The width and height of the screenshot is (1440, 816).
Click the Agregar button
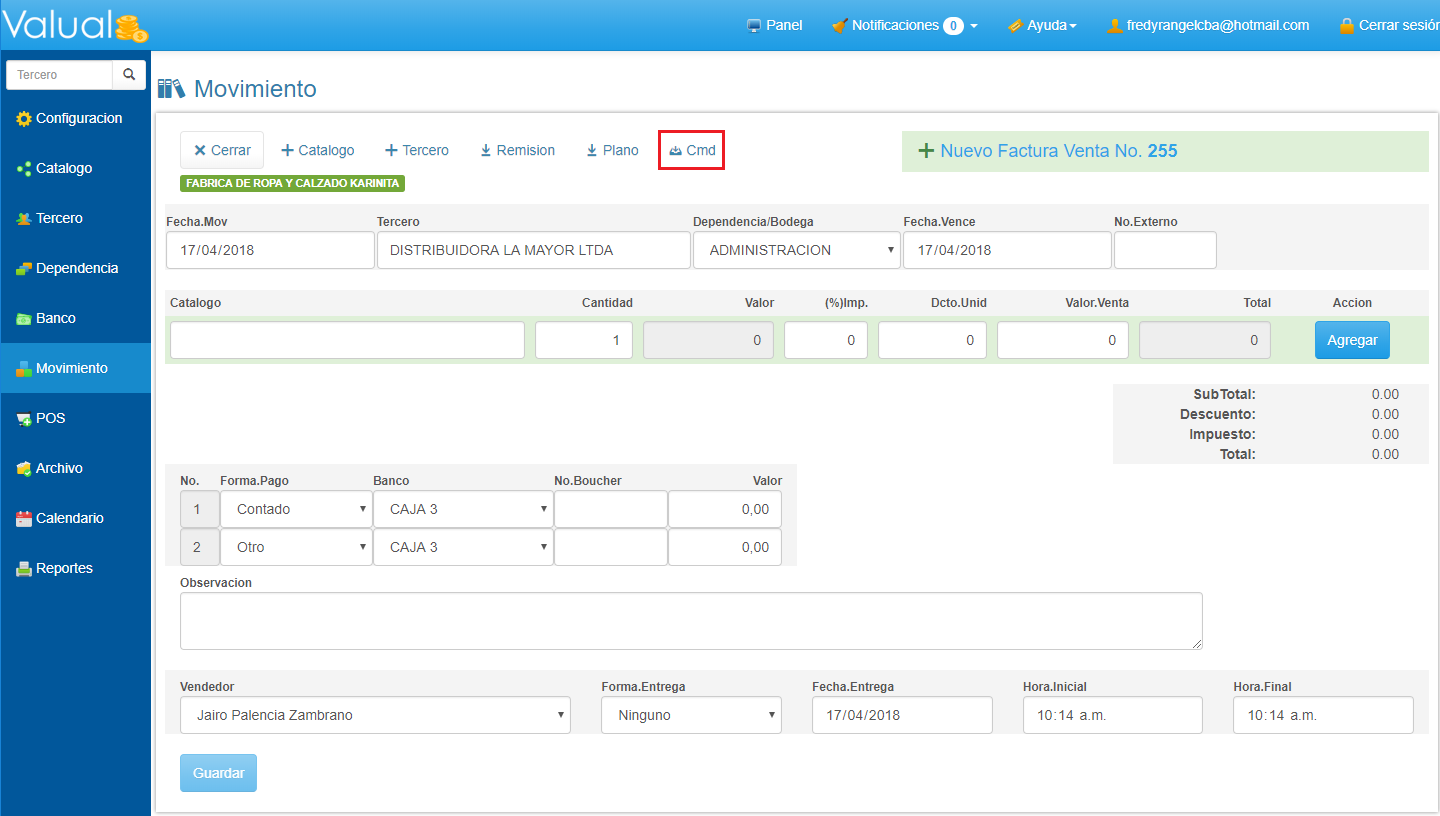[1352, 340]
